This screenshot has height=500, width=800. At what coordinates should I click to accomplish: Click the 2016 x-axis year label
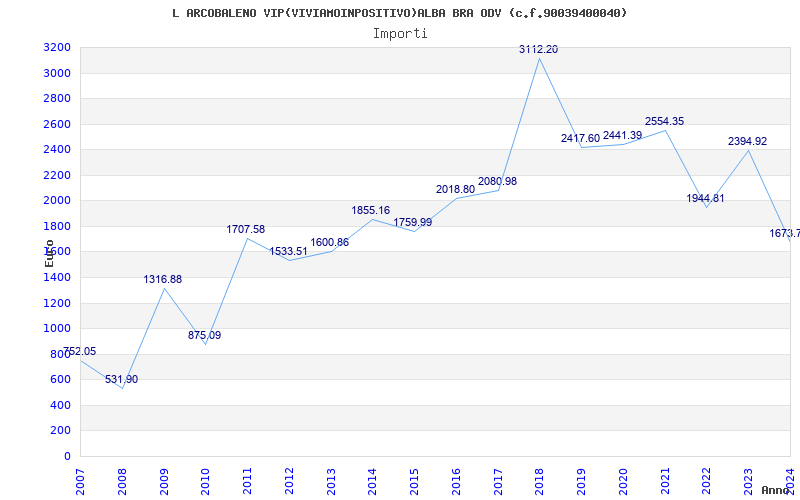tap(456, 482)
